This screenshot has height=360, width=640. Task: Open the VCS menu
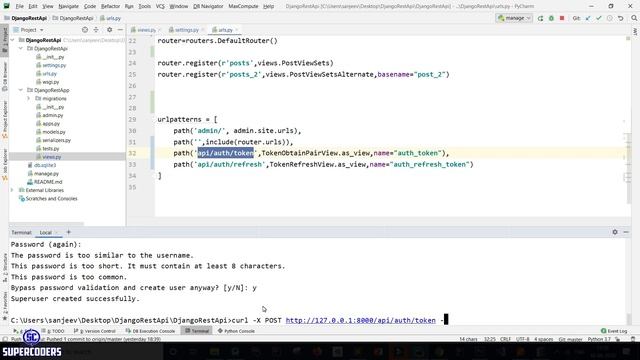[x=160, y=7]
